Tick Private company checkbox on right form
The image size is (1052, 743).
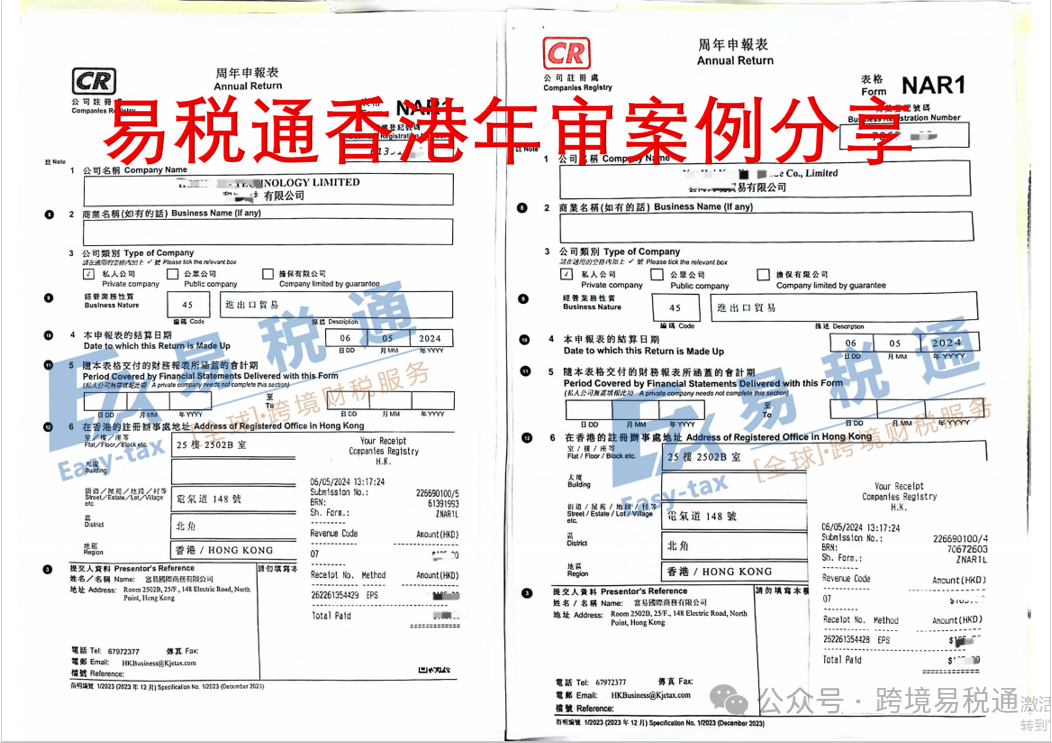point(566,275)
